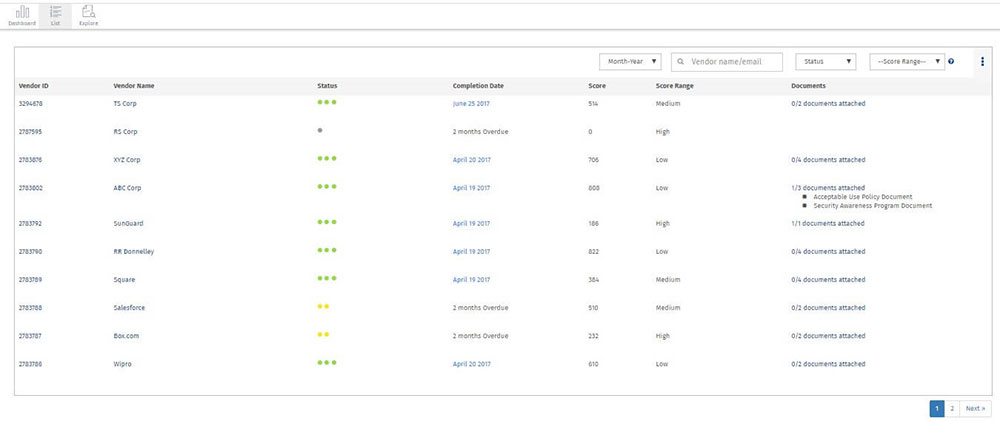Viewport: 1000px width, 421px height.
Task: Click the Score column header
Action: [597, 85]
